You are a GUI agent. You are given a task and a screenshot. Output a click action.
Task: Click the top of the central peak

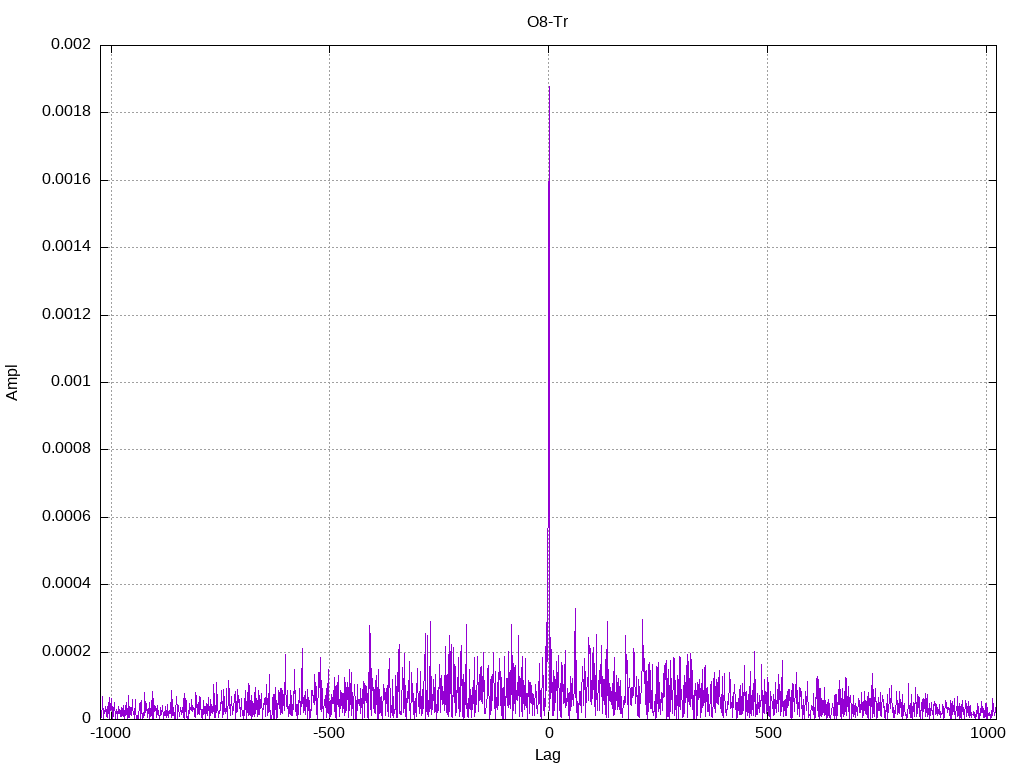[x=549, y=88]
